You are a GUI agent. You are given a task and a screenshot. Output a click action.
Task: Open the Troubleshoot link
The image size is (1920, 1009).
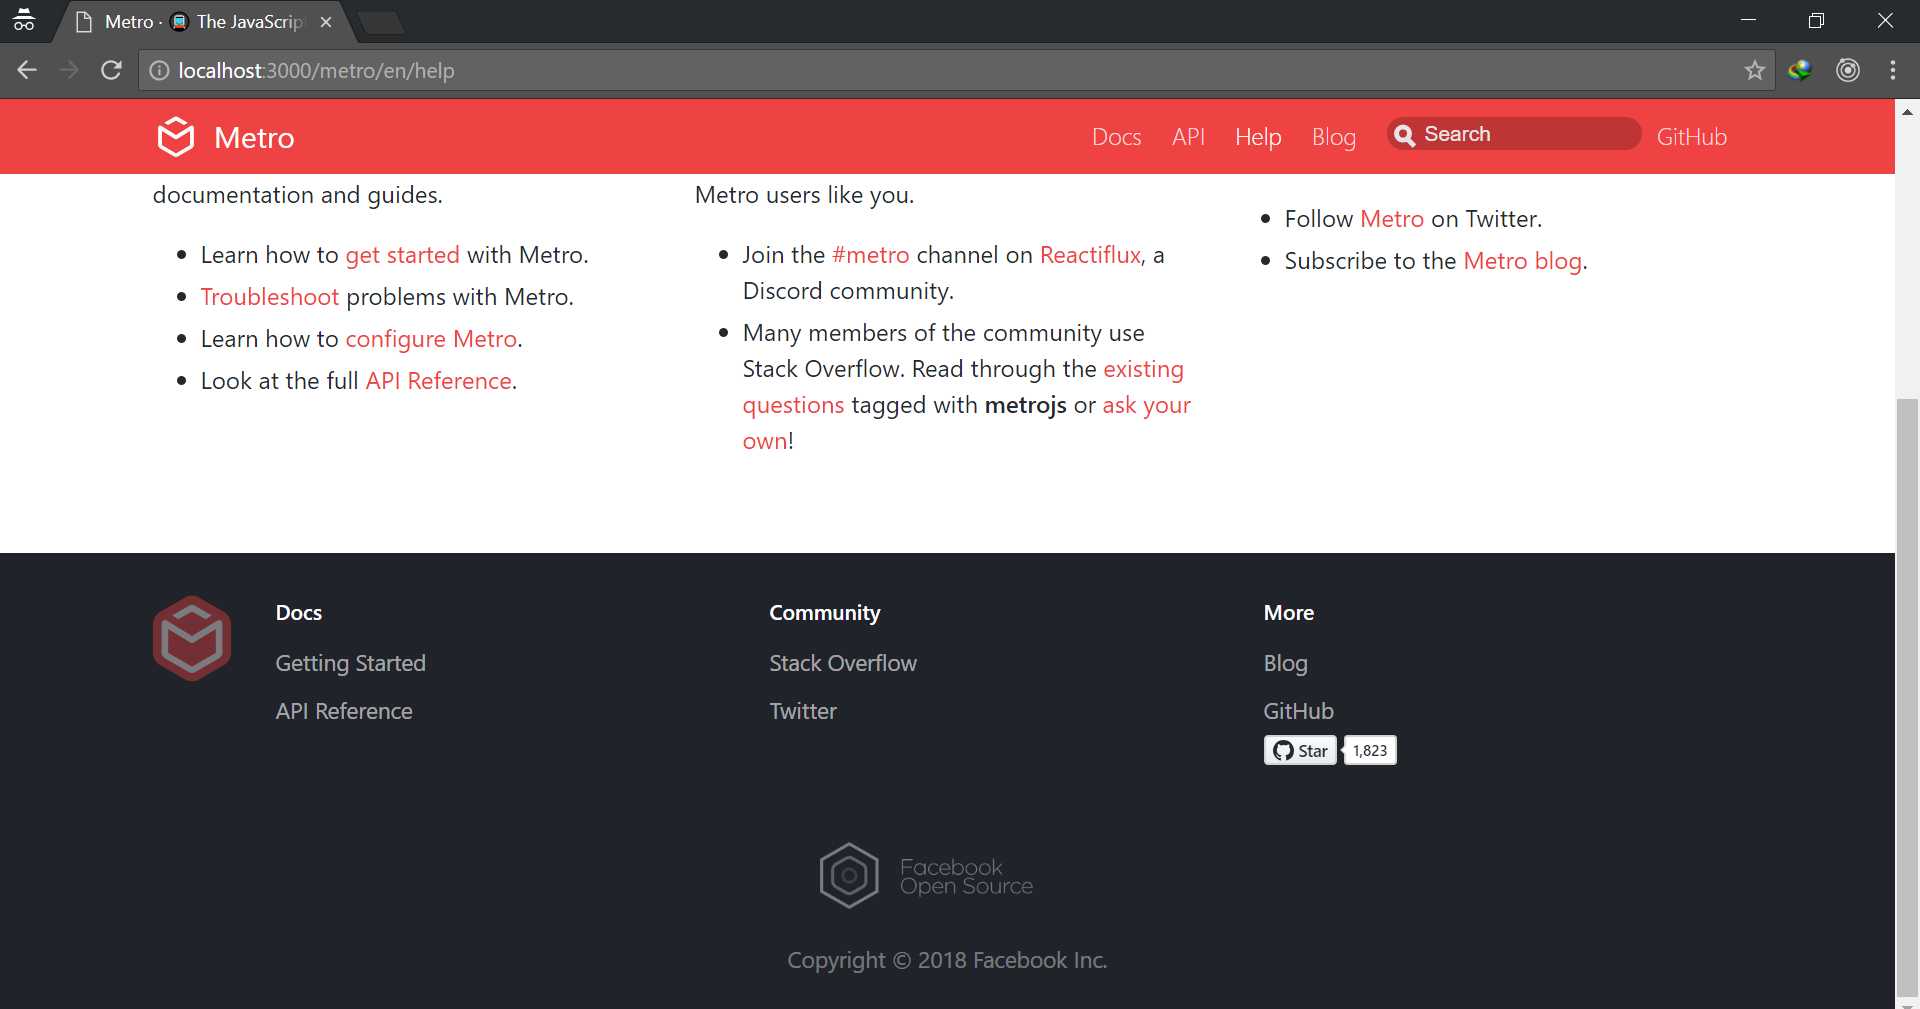click(x=270, y=297)
